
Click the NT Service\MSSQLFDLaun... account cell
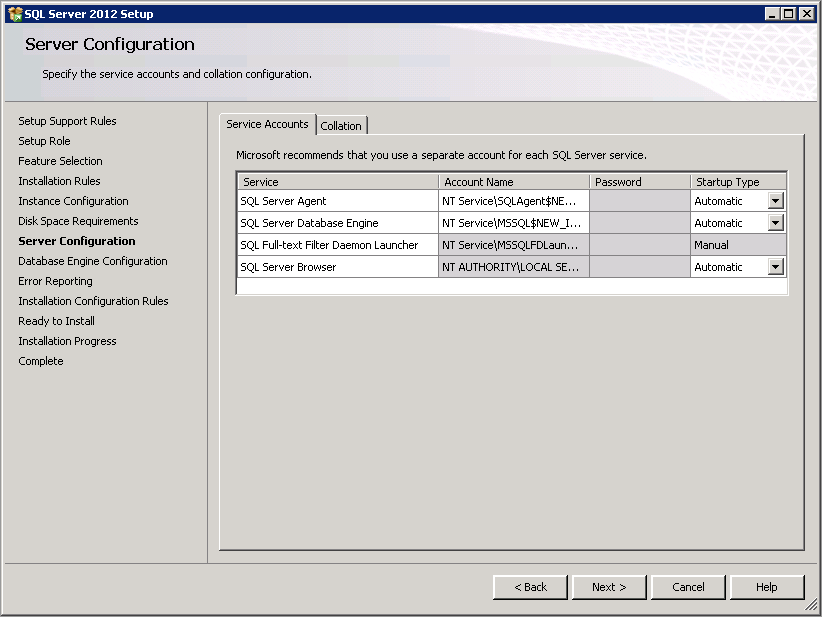coord(514,245)
